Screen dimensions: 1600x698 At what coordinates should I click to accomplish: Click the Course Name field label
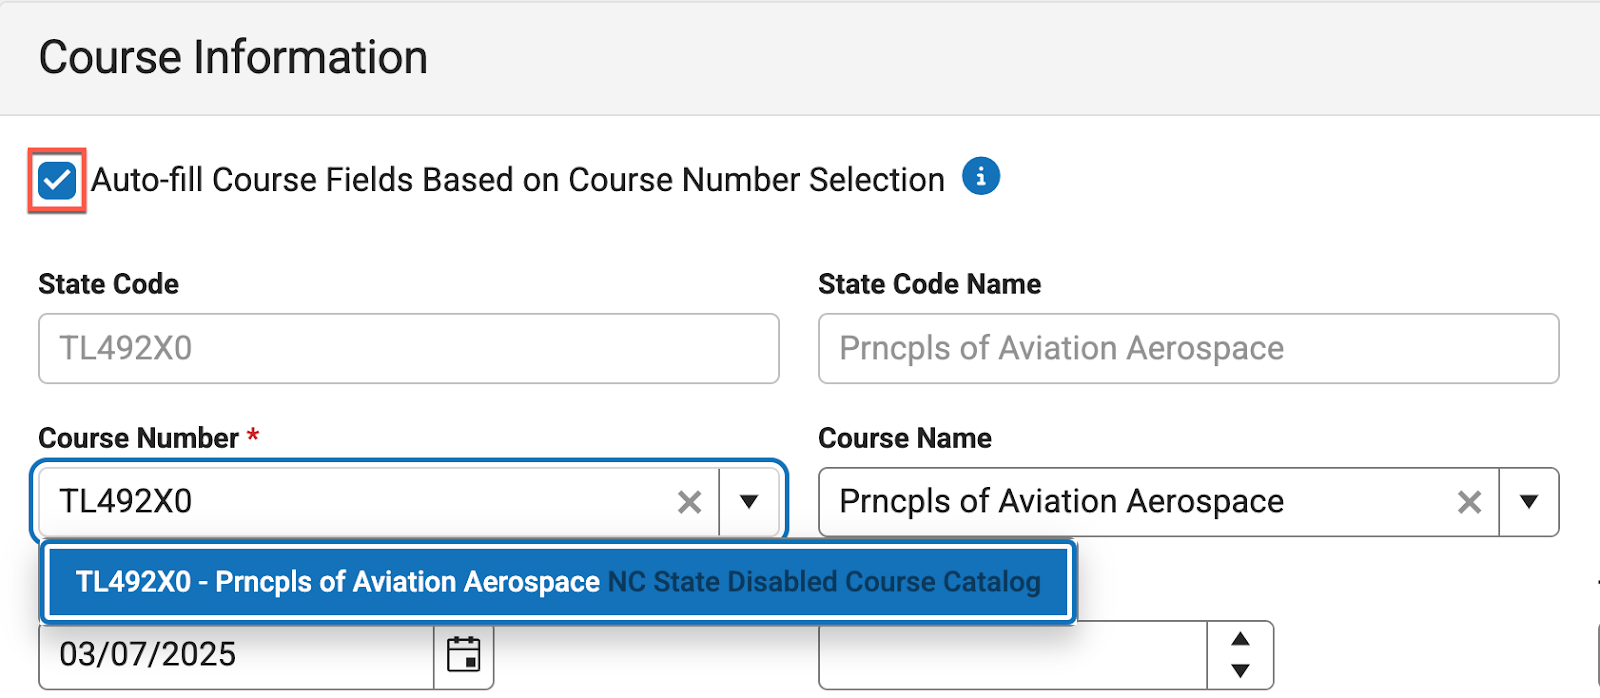(x=904, y=438)
